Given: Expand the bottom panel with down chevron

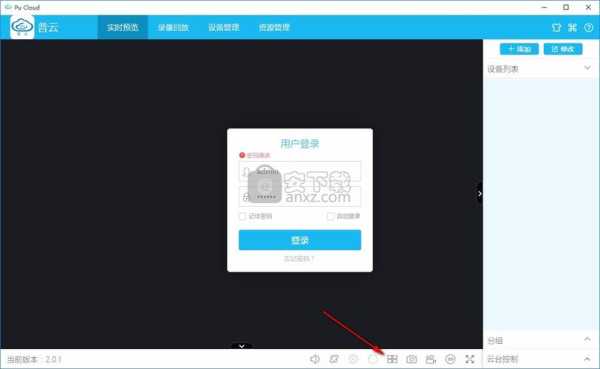Looking at the screenshot, I should point(242,346).
